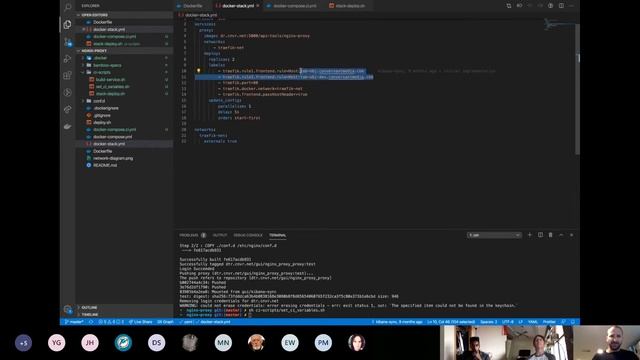Viewport: 640px width, 360px height.
Task: Select Dockerfile under Open Editors
Action: [x=124, y=22]
